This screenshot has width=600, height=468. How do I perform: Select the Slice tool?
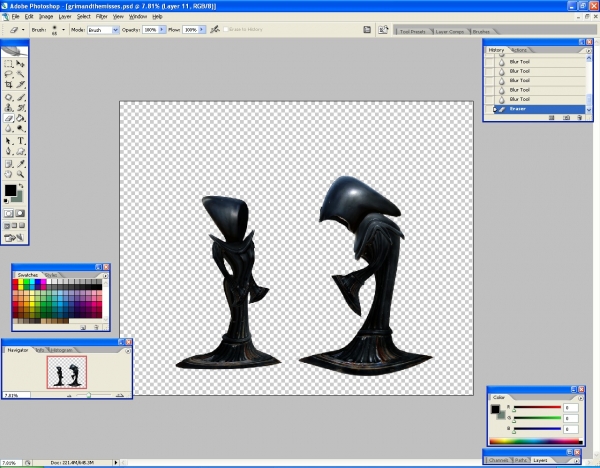pyautogui.click(x=20, y=85)
